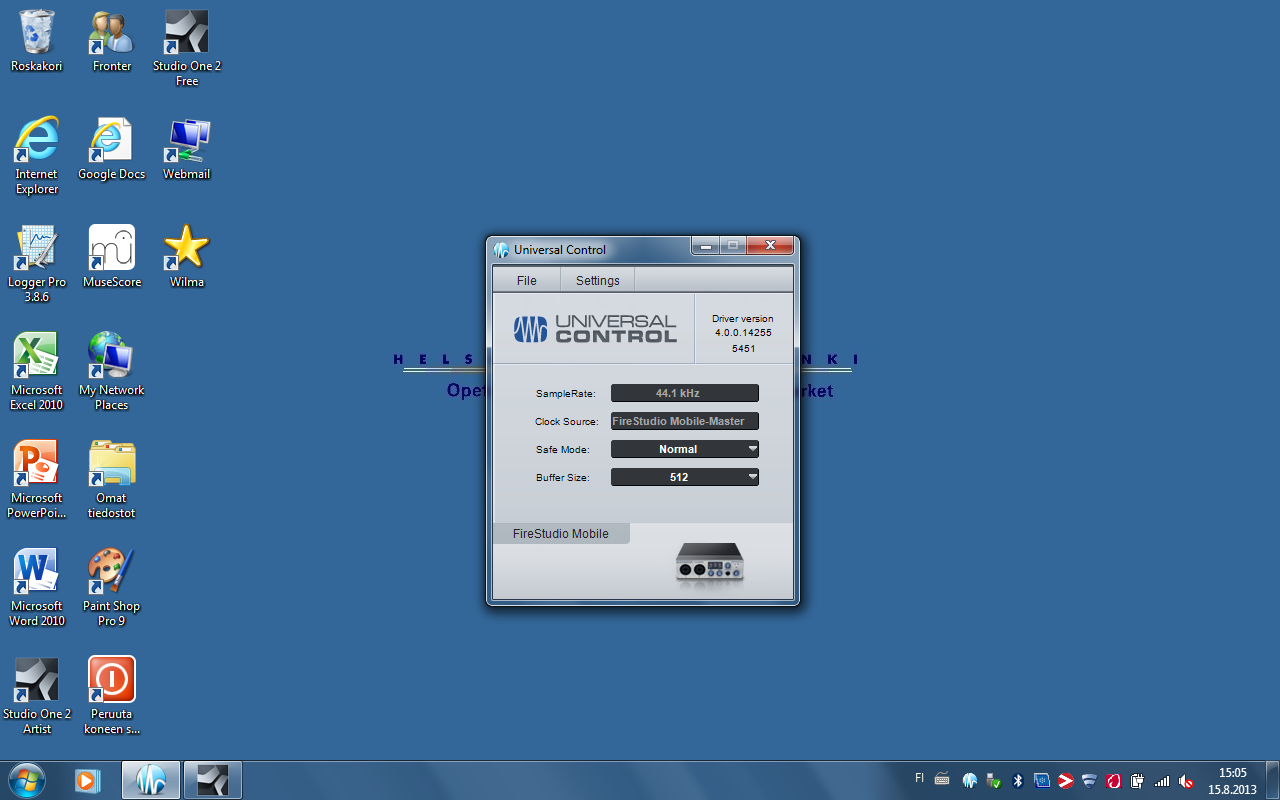The image size is (1280, 800).
Task: Click the Studio One taskbar button
Action: [213, 780]
